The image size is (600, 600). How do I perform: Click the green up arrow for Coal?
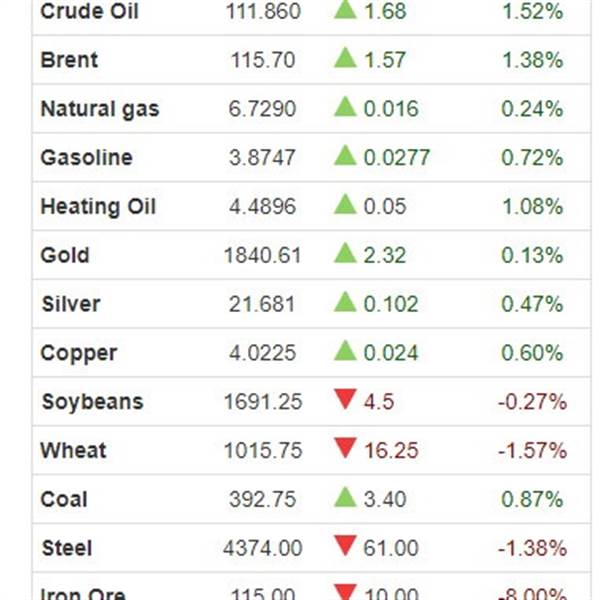(x=345, y=497)
